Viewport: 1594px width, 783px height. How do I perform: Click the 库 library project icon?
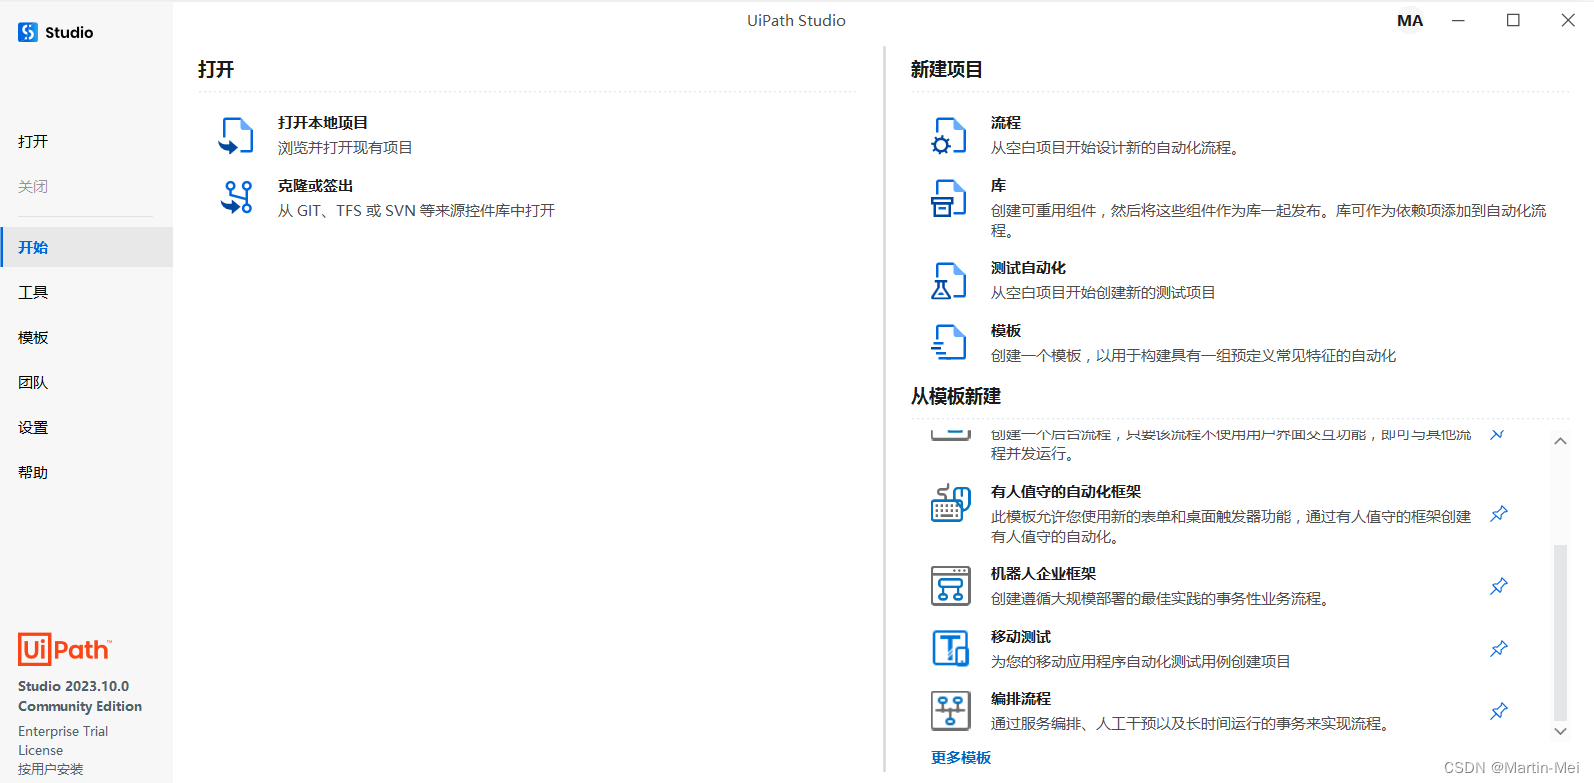949,198
